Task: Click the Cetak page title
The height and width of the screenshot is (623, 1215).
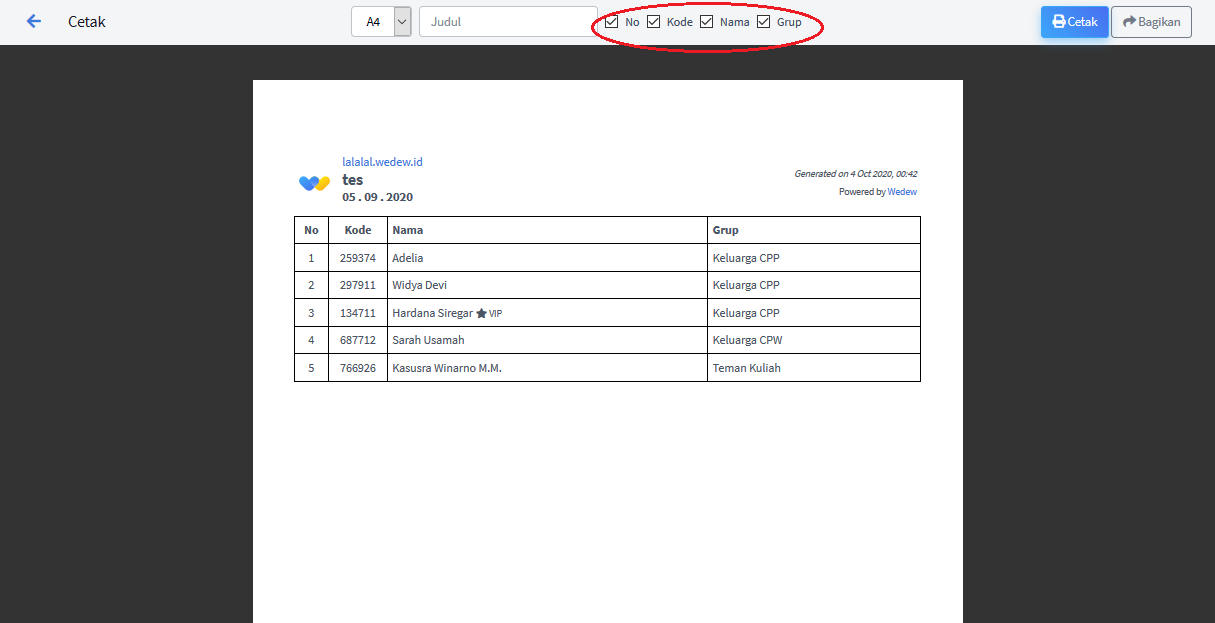Action: [x=87, y=22]
